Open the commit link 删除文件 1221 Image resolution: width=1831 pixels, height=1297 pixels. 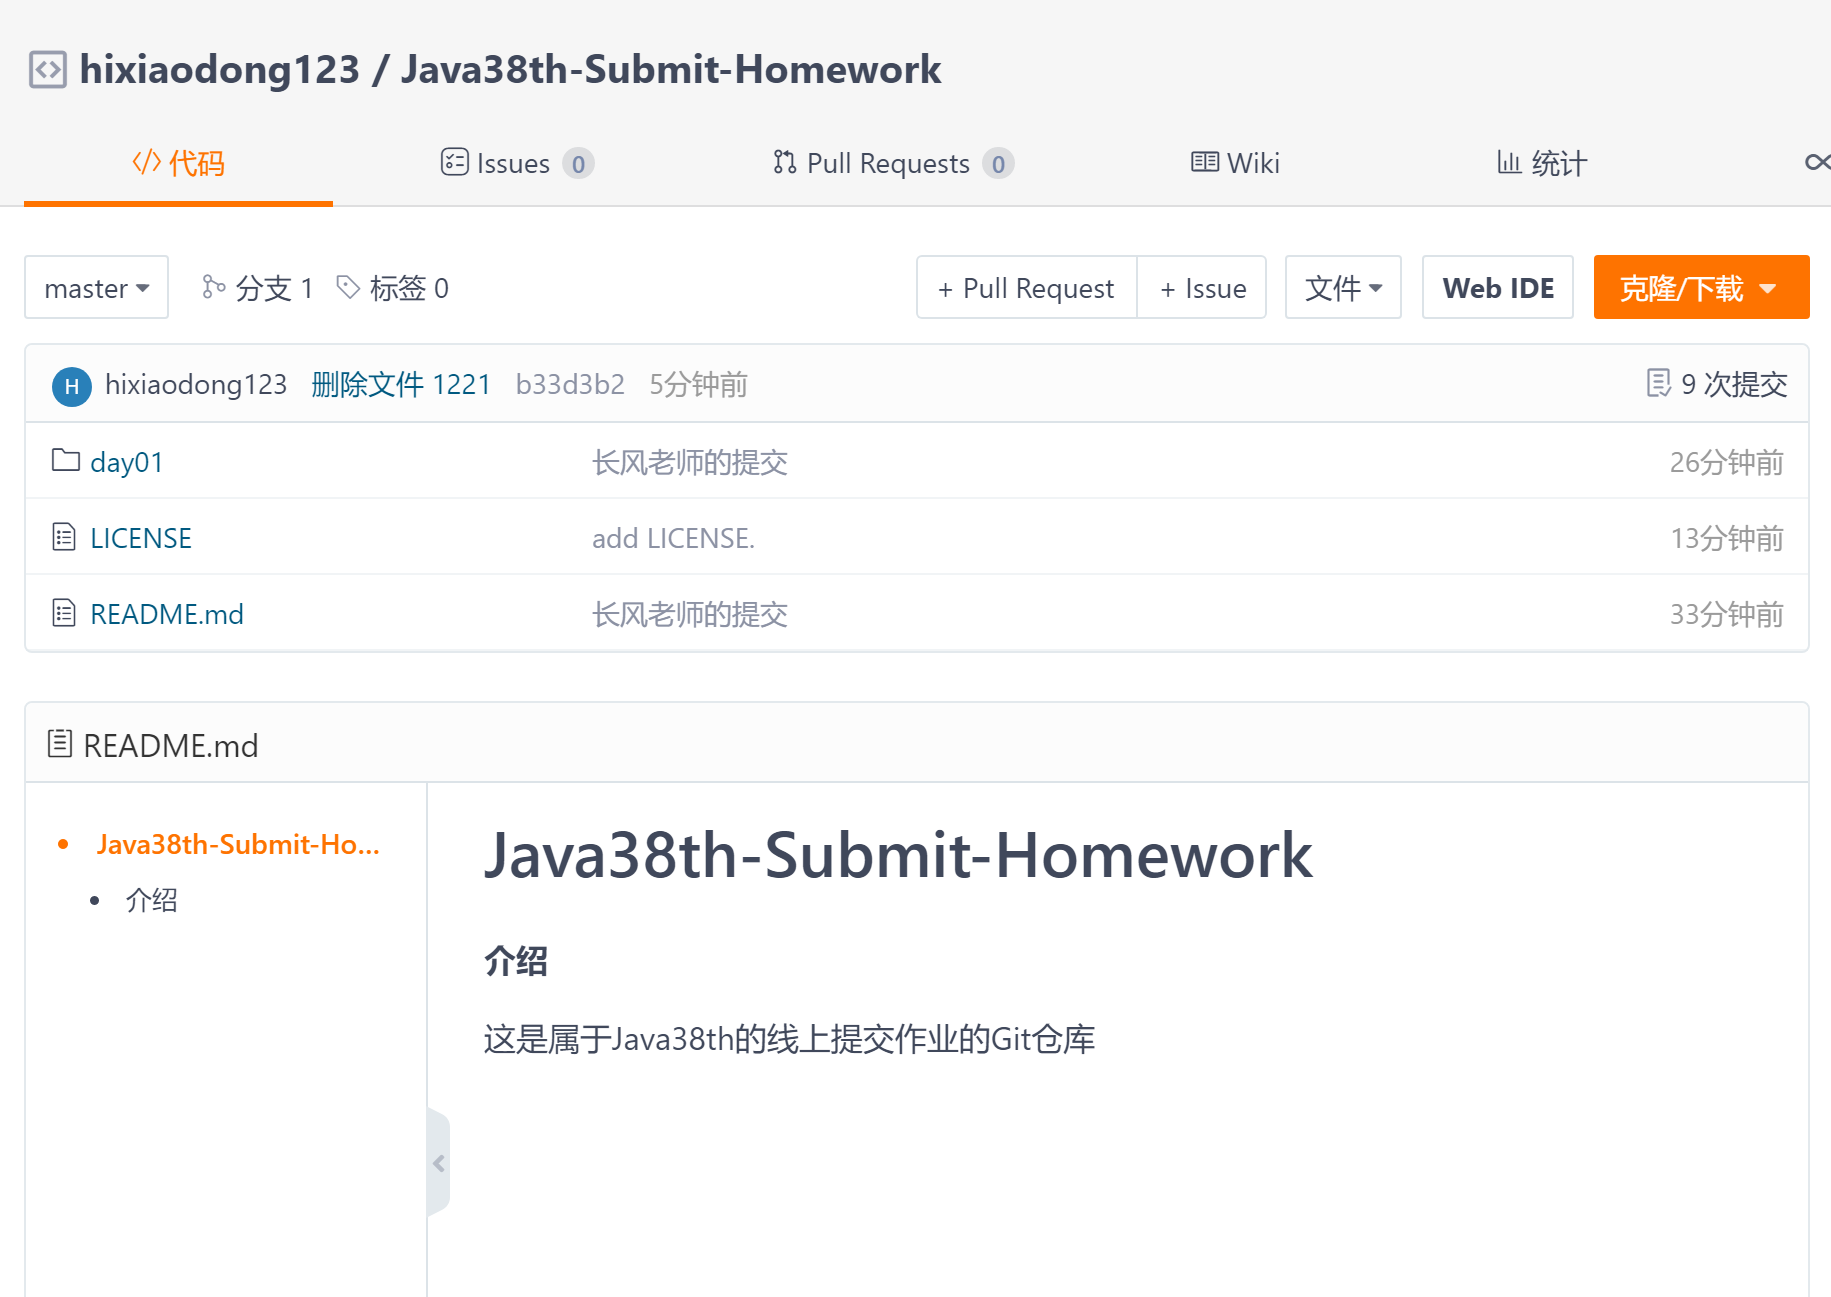click(400, 384)
